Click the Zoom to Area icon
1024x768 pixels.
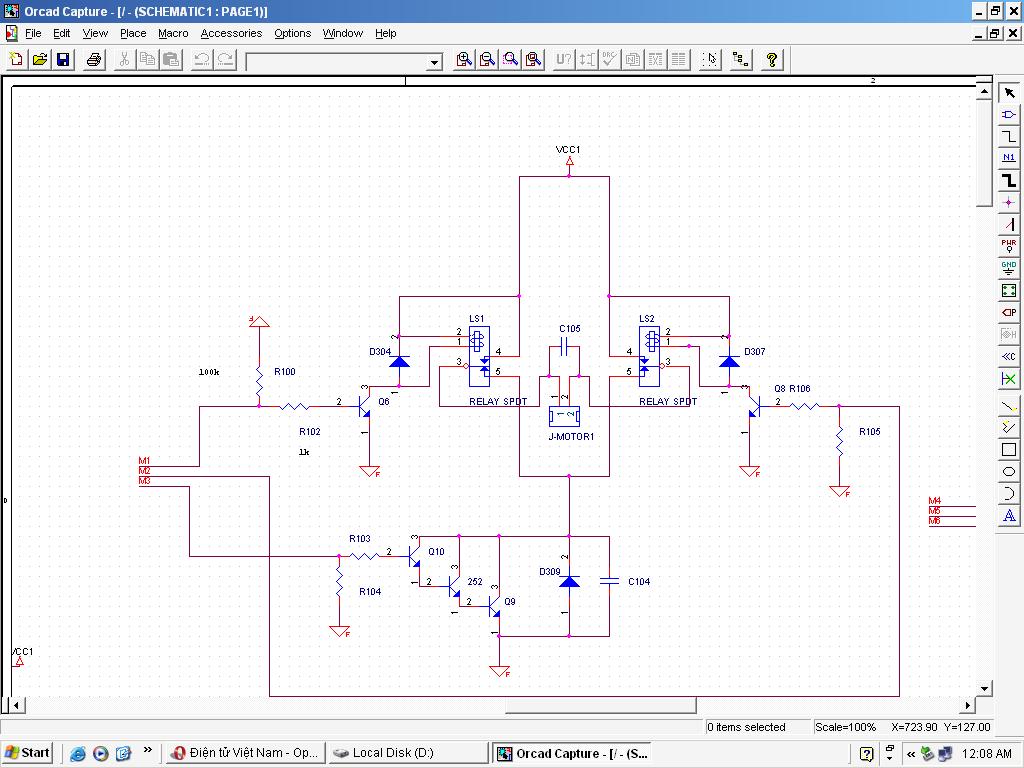(511, 59)
